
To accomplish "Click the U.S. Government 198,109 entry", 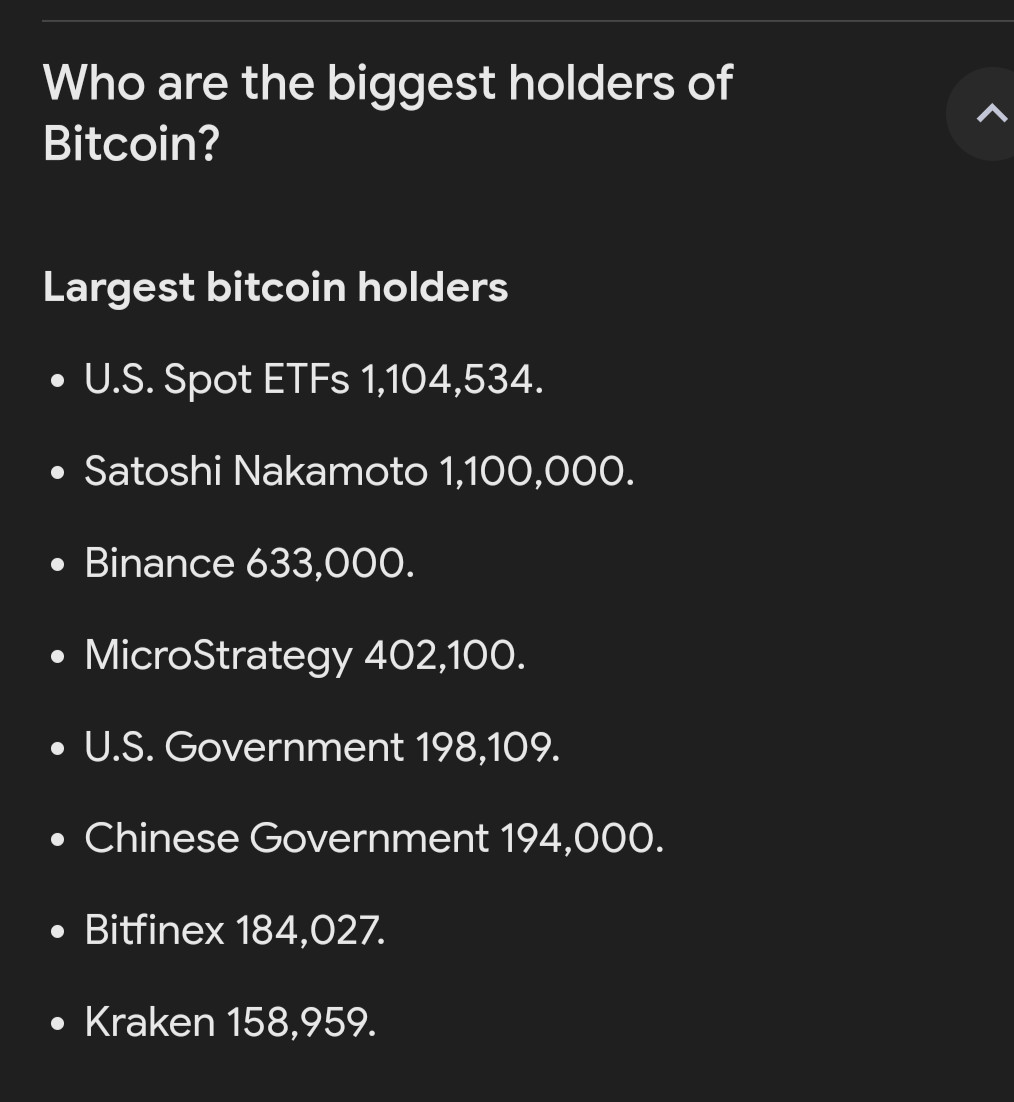I will [x=322, y=746].
